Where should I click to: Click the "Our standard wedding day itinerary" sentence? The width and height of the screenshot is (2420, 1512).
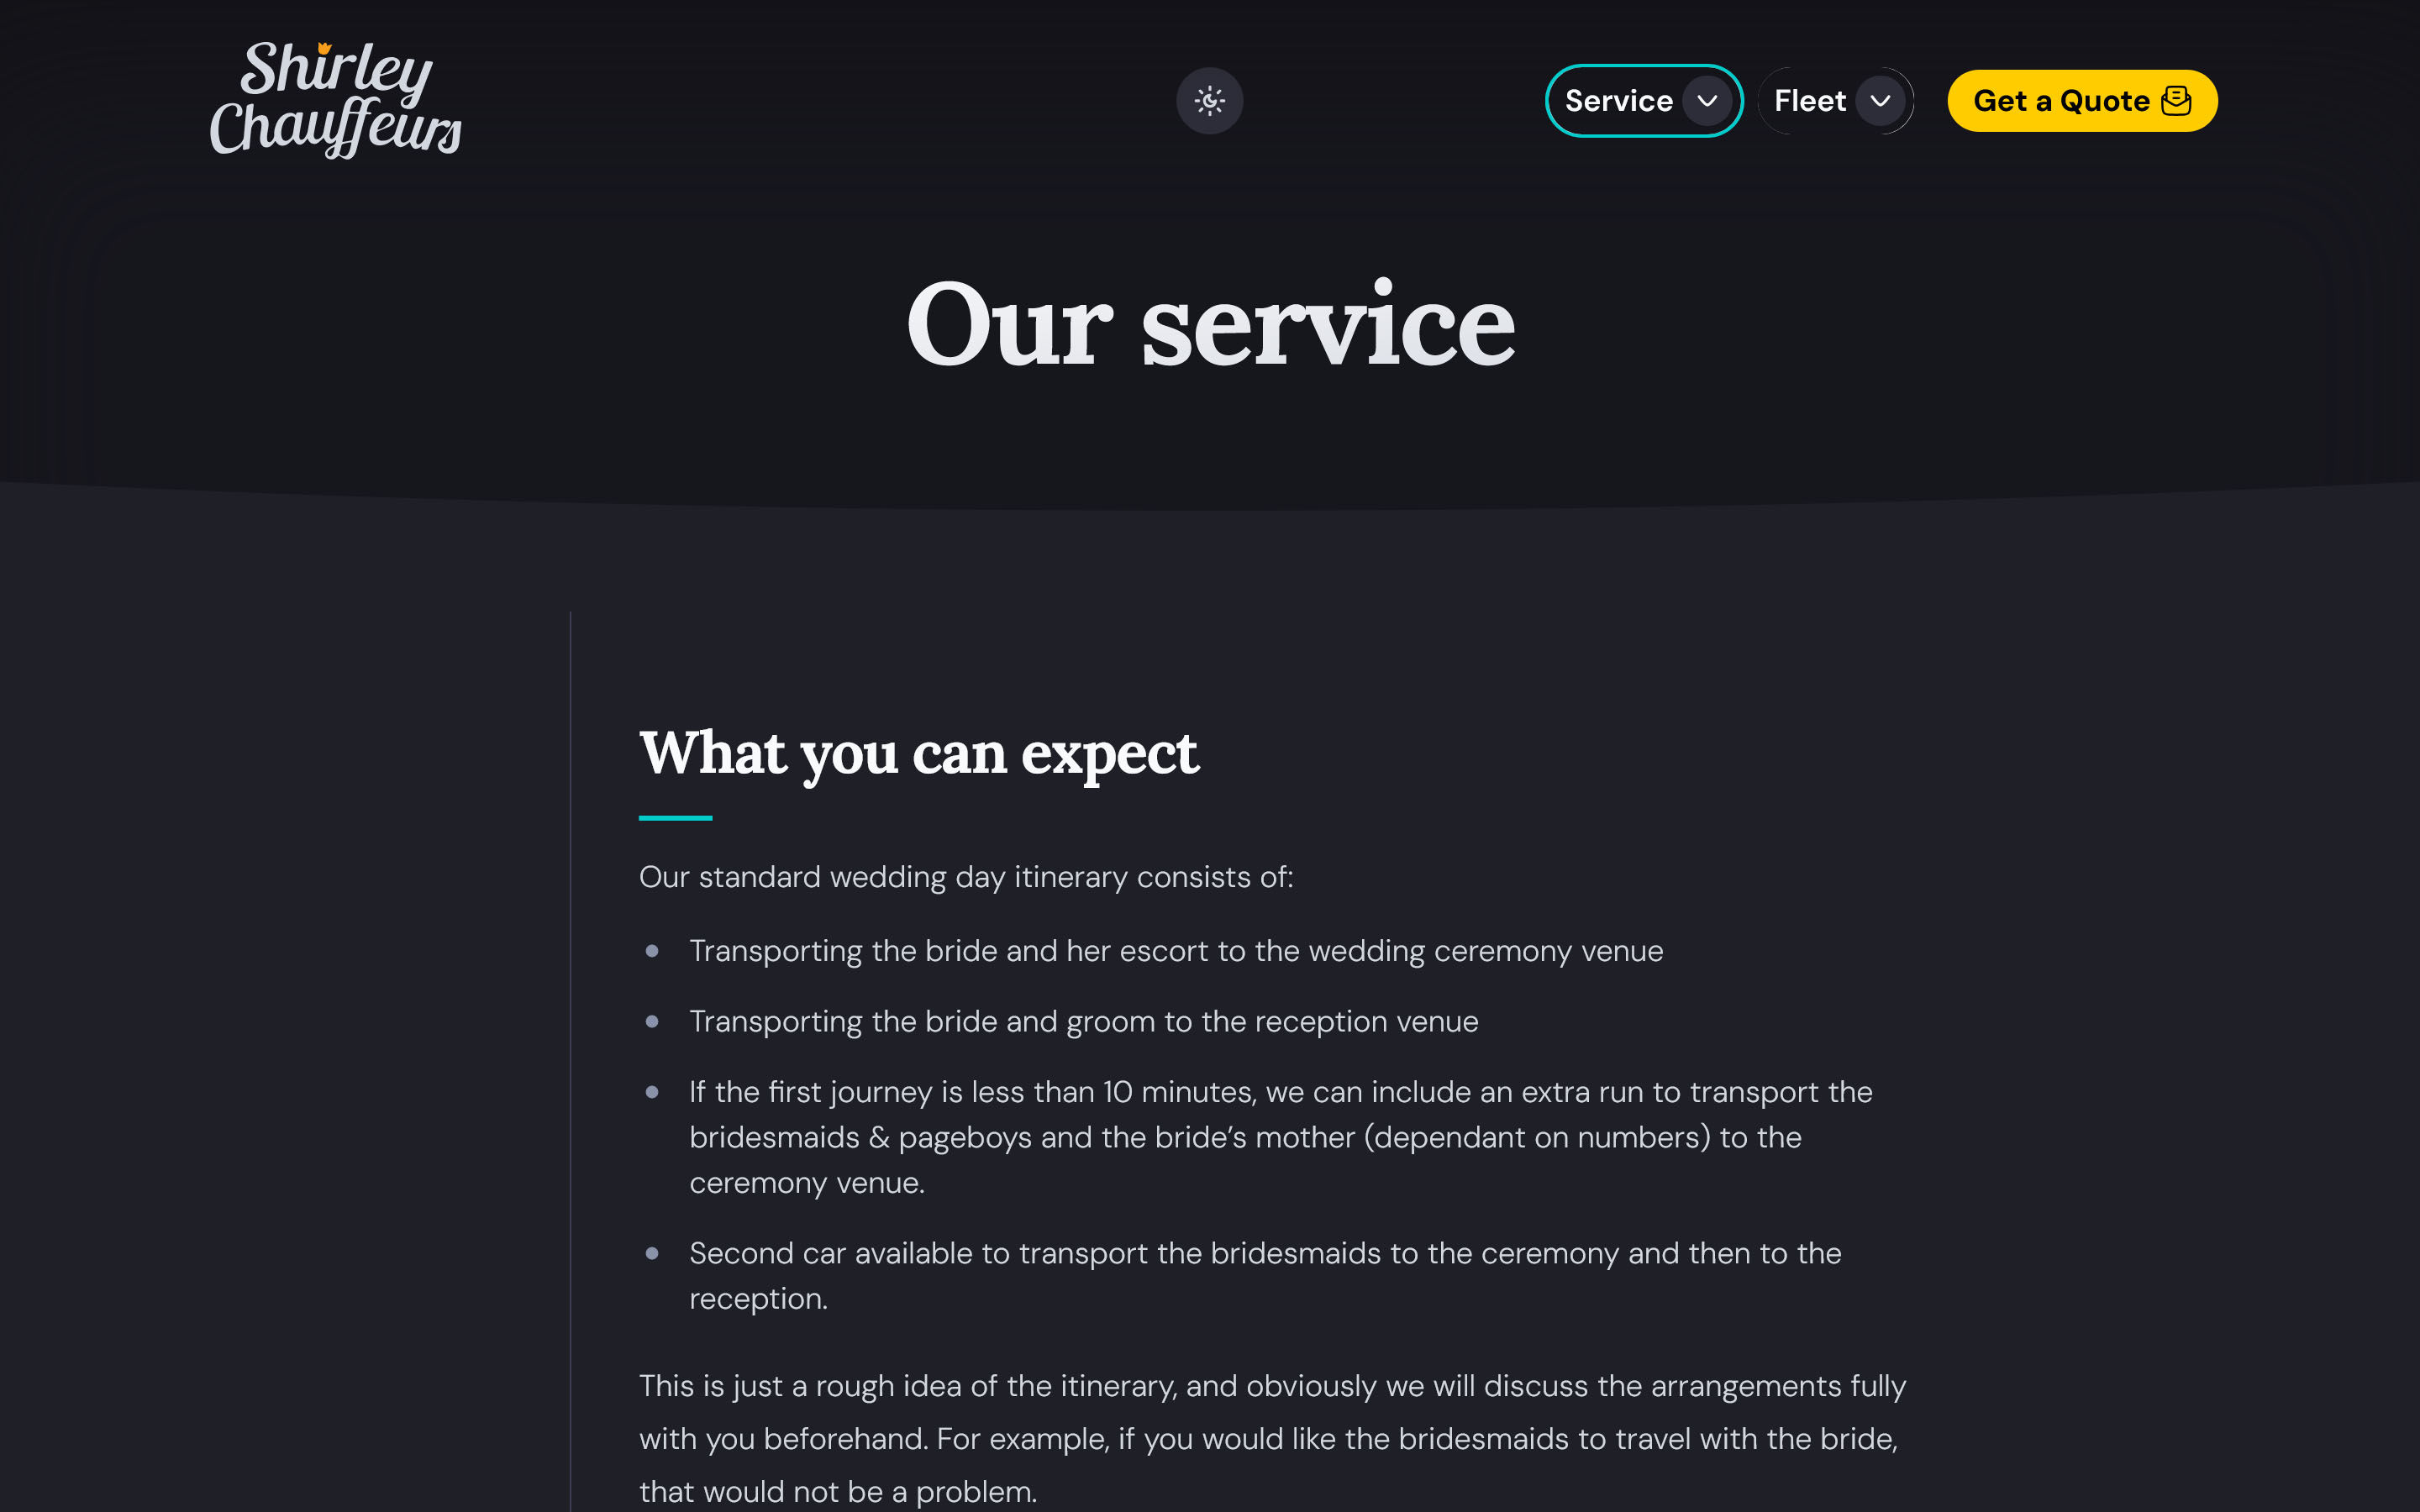pos(966,877)
